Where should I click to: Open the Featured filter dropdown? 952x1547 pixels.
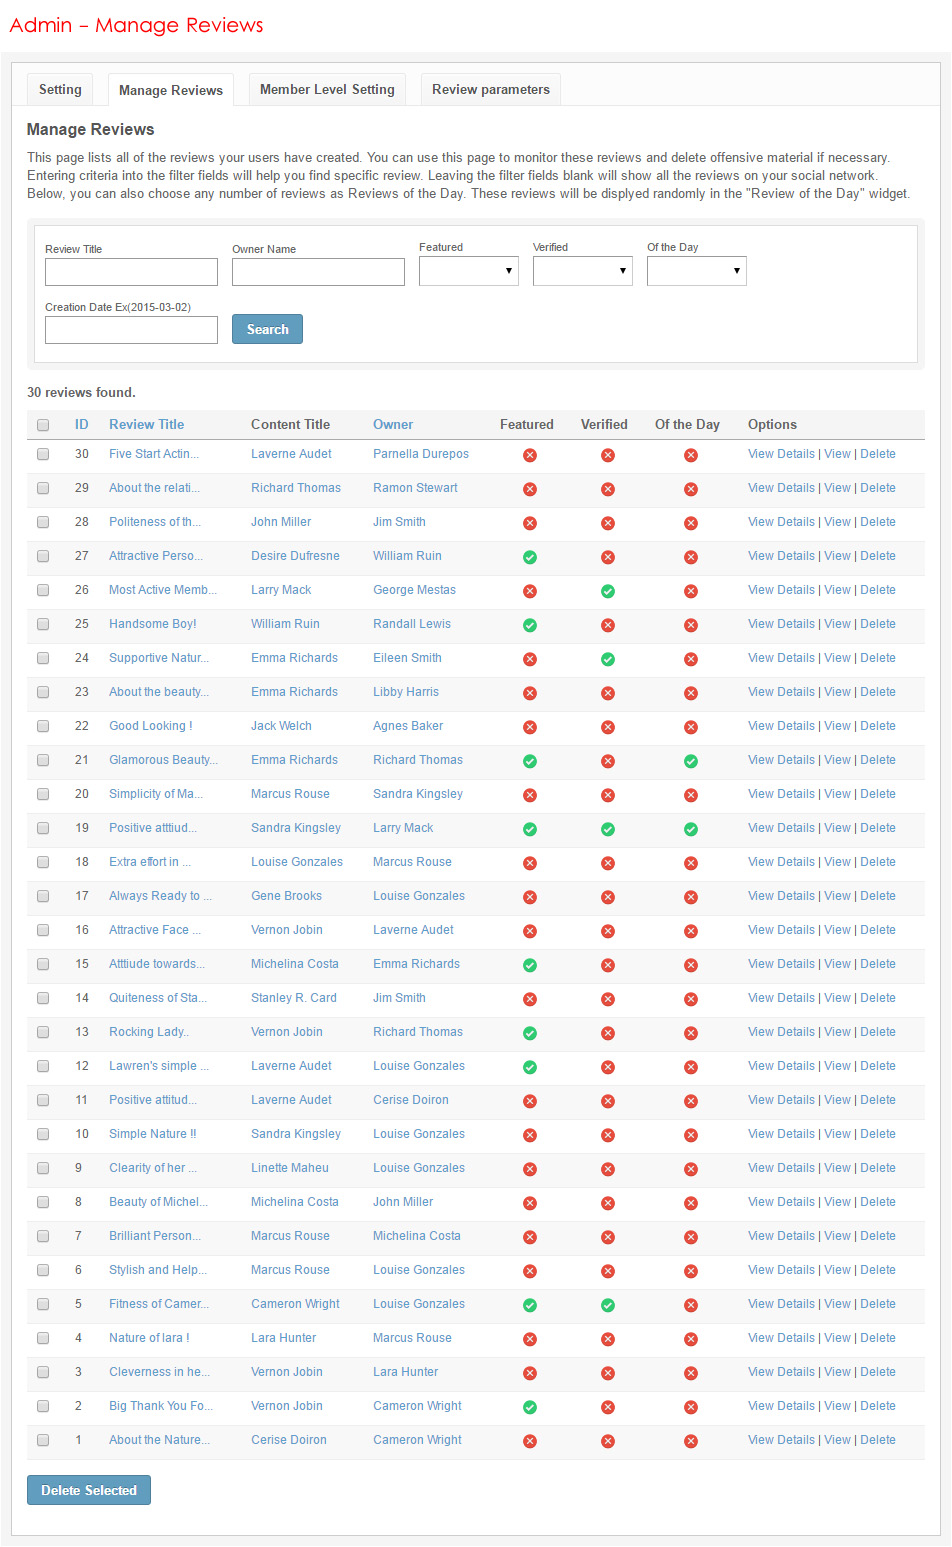(468, 271)
